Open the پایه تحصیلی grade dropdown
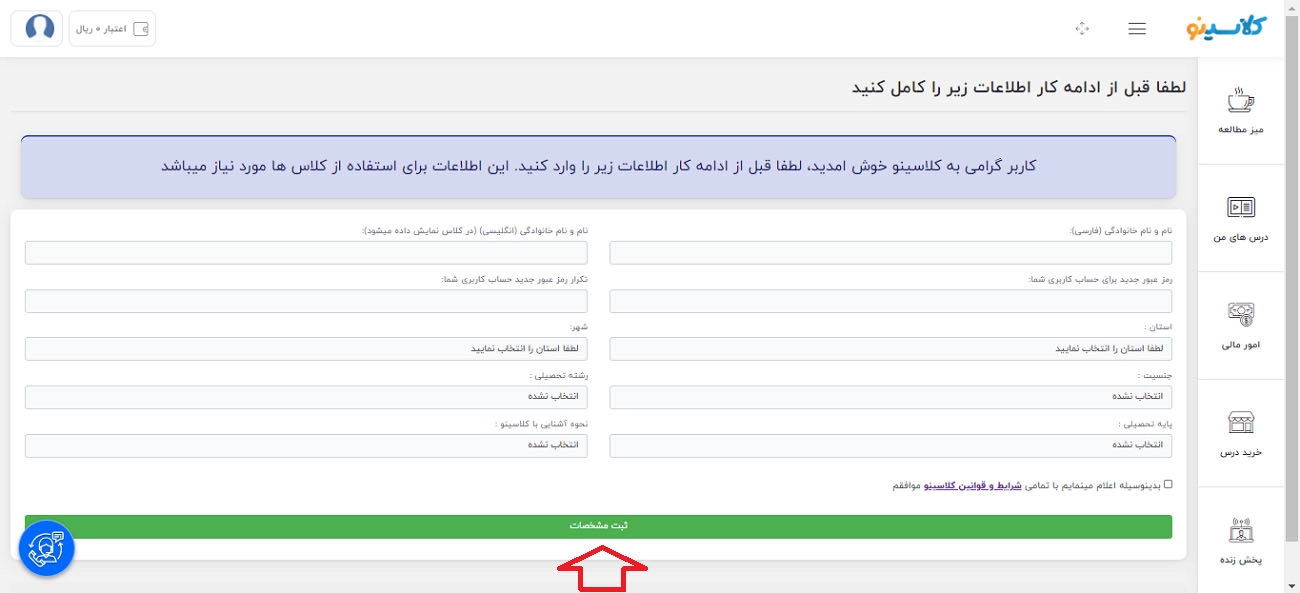 coord(890,445)
